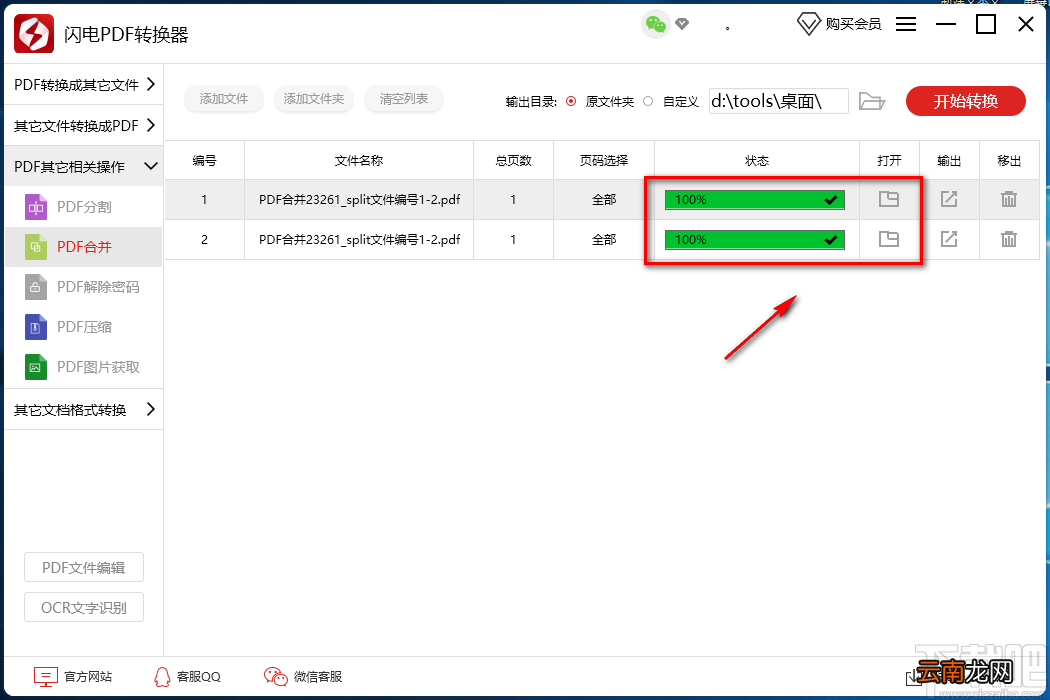1050x700 pixels.
Task: Click the 文件名称 column header
Action: click(x=359, y=161)
